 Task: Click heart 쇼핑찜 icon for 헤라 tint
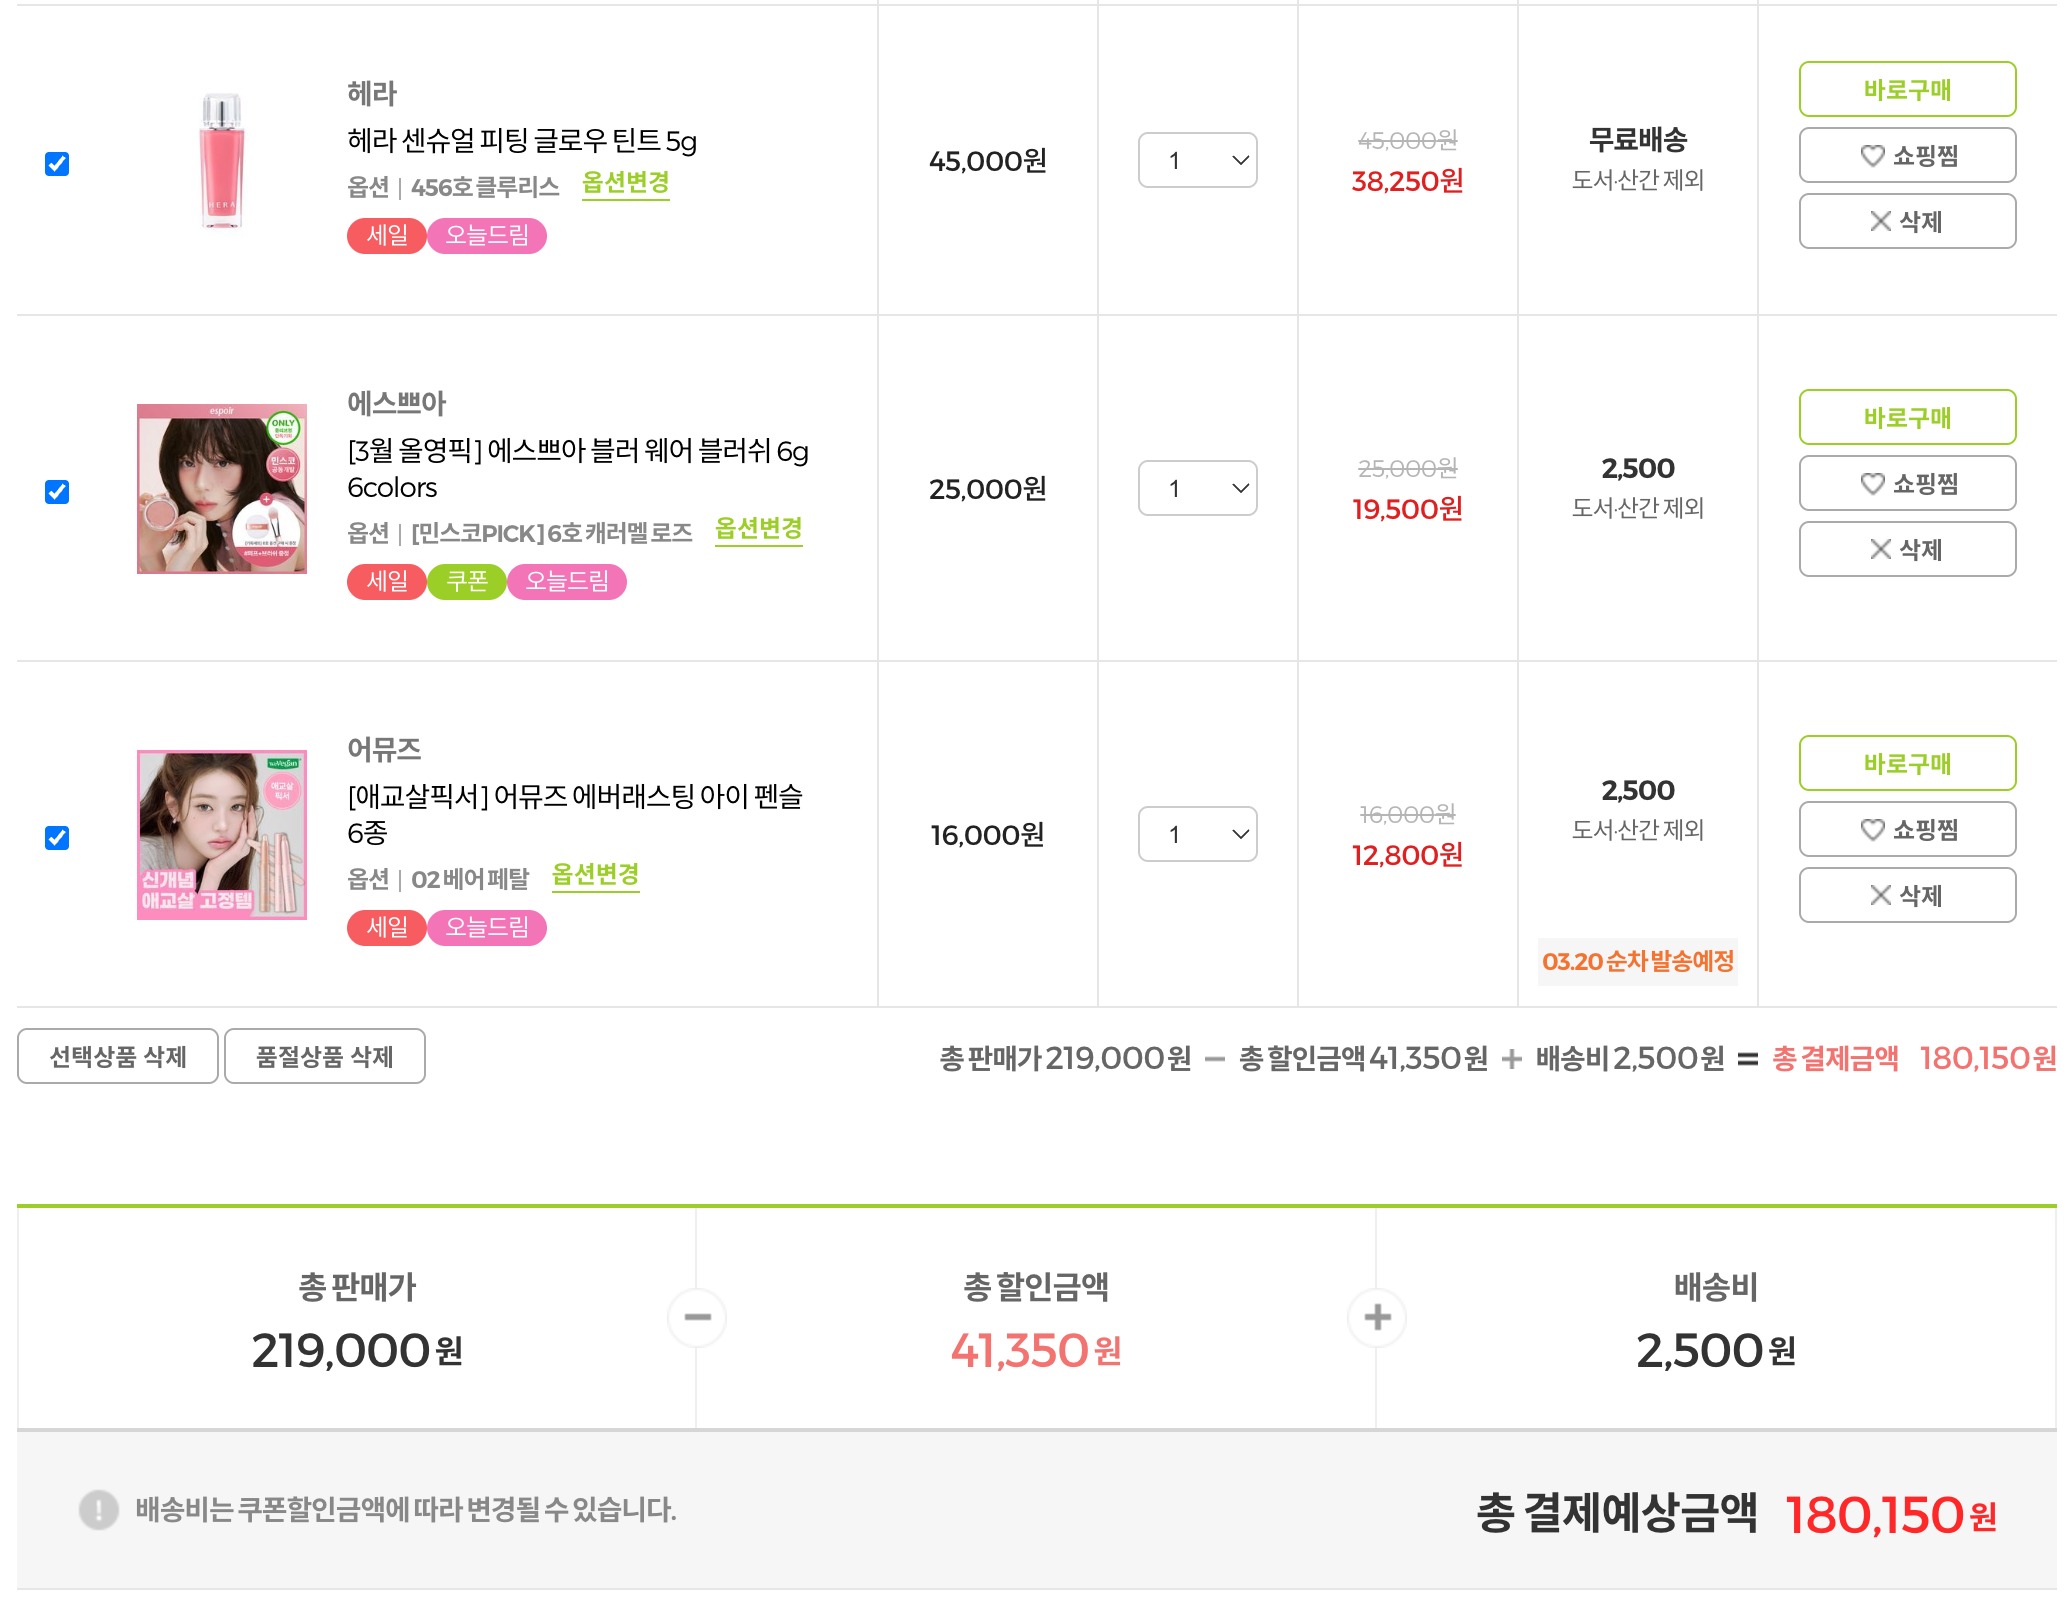[1872, 156]
